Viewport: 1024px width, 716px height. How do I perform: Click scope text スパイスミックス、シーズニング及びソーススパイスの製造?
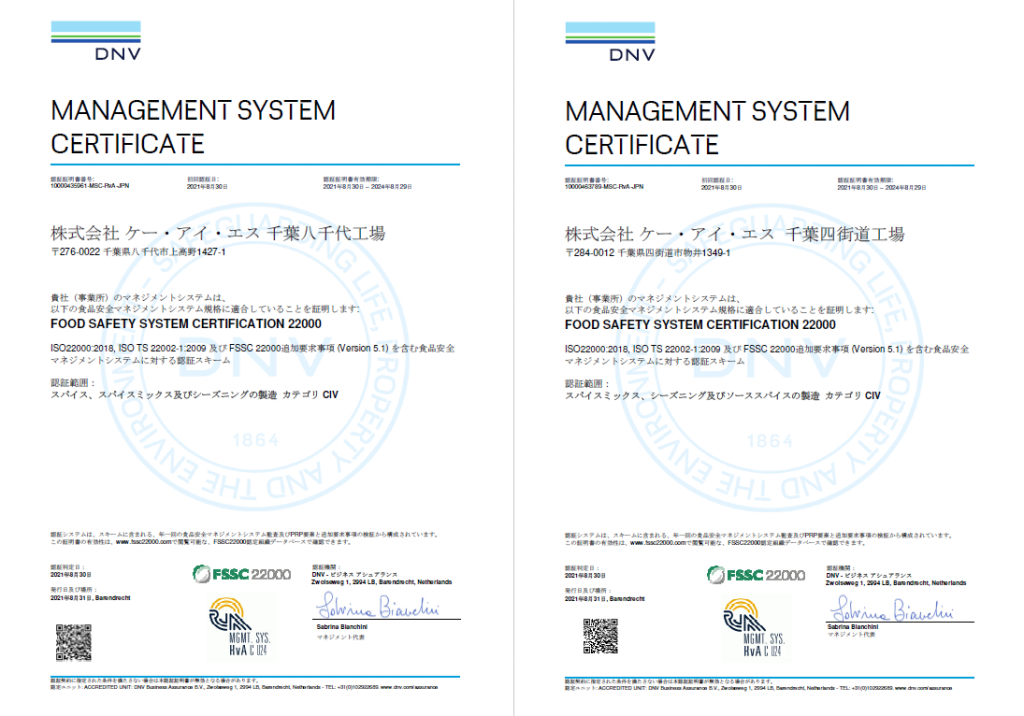point(692,395)
